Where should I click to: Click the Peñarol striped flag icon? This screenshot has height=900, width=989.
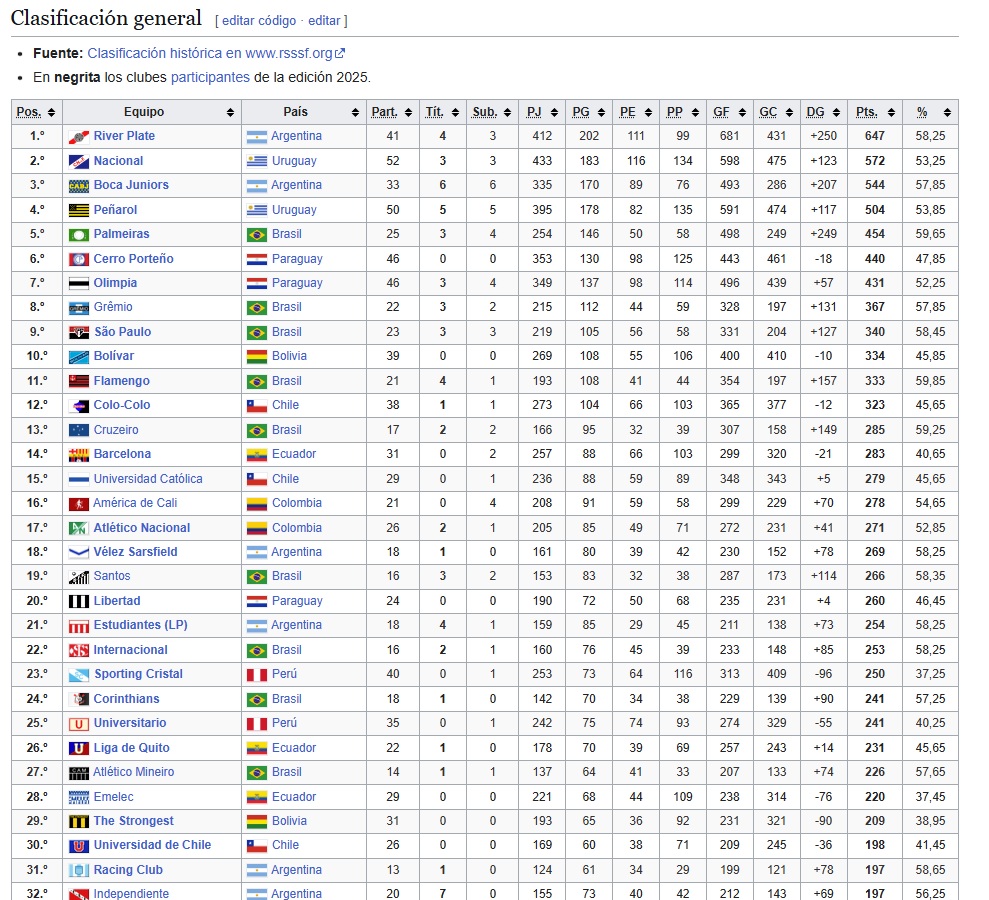[x=78, y=210]
